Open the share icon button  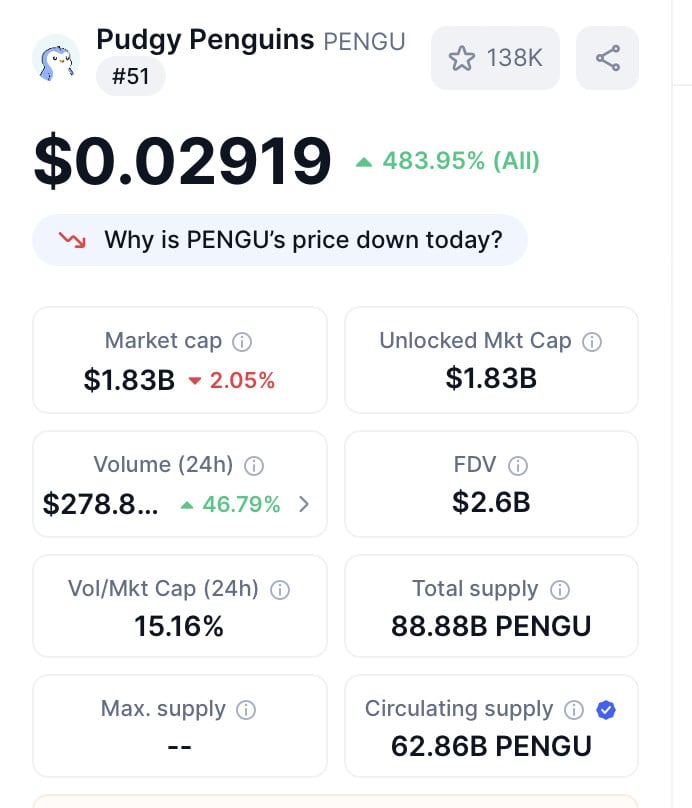(x=607, y=58)
